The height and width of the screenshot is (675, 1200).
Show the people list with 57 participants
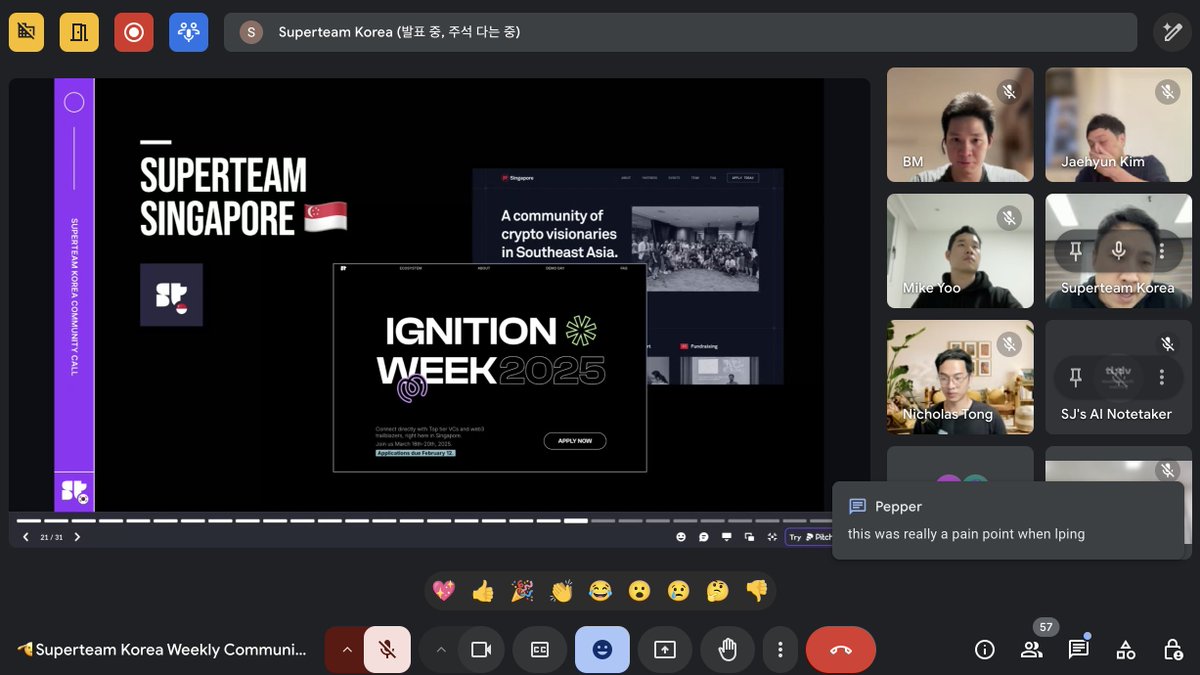pyautogui.click(x=1031, y=650)
